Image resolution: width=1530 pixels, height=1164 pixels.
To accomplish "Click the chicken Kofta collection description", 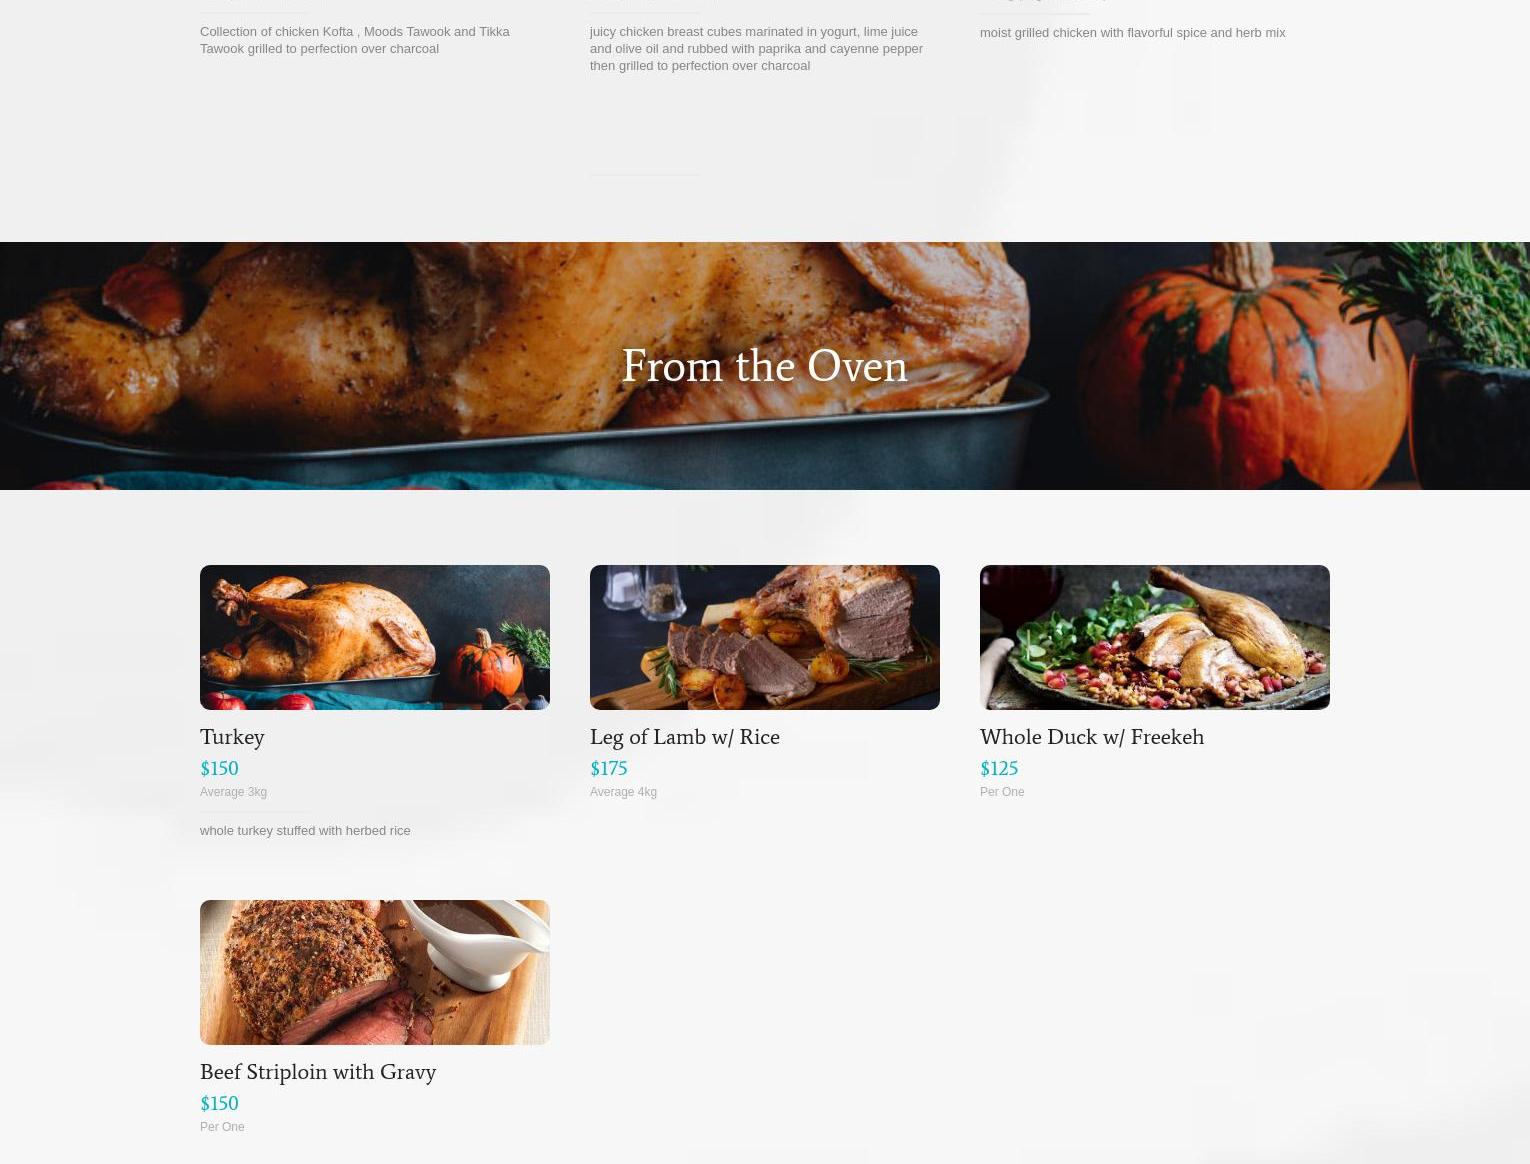I will [x=355, y=40].
